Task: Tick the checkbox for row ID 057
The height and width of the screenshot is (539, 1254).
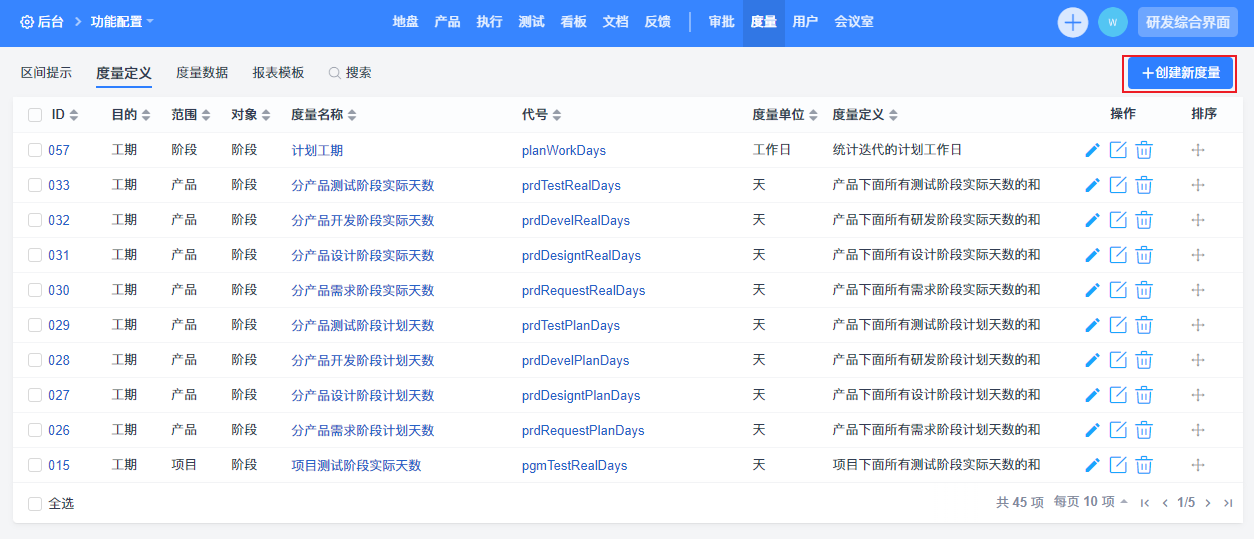Action: (x=35, y=150)
